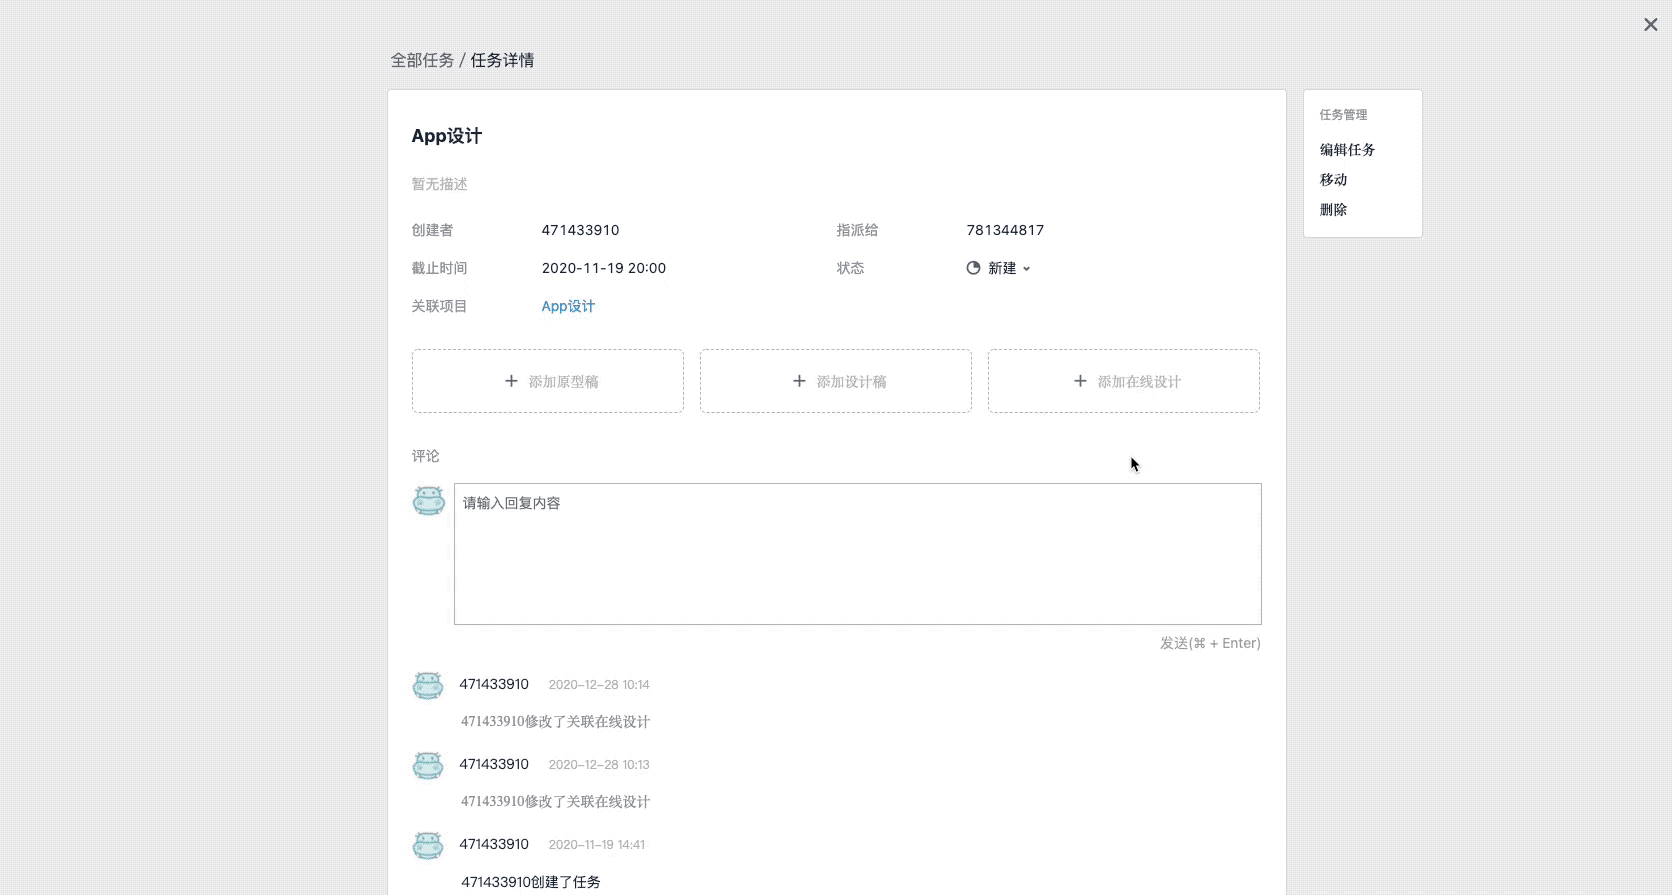
Task: Click 471433910创建了任务 comment text
Action: (531, 882)
